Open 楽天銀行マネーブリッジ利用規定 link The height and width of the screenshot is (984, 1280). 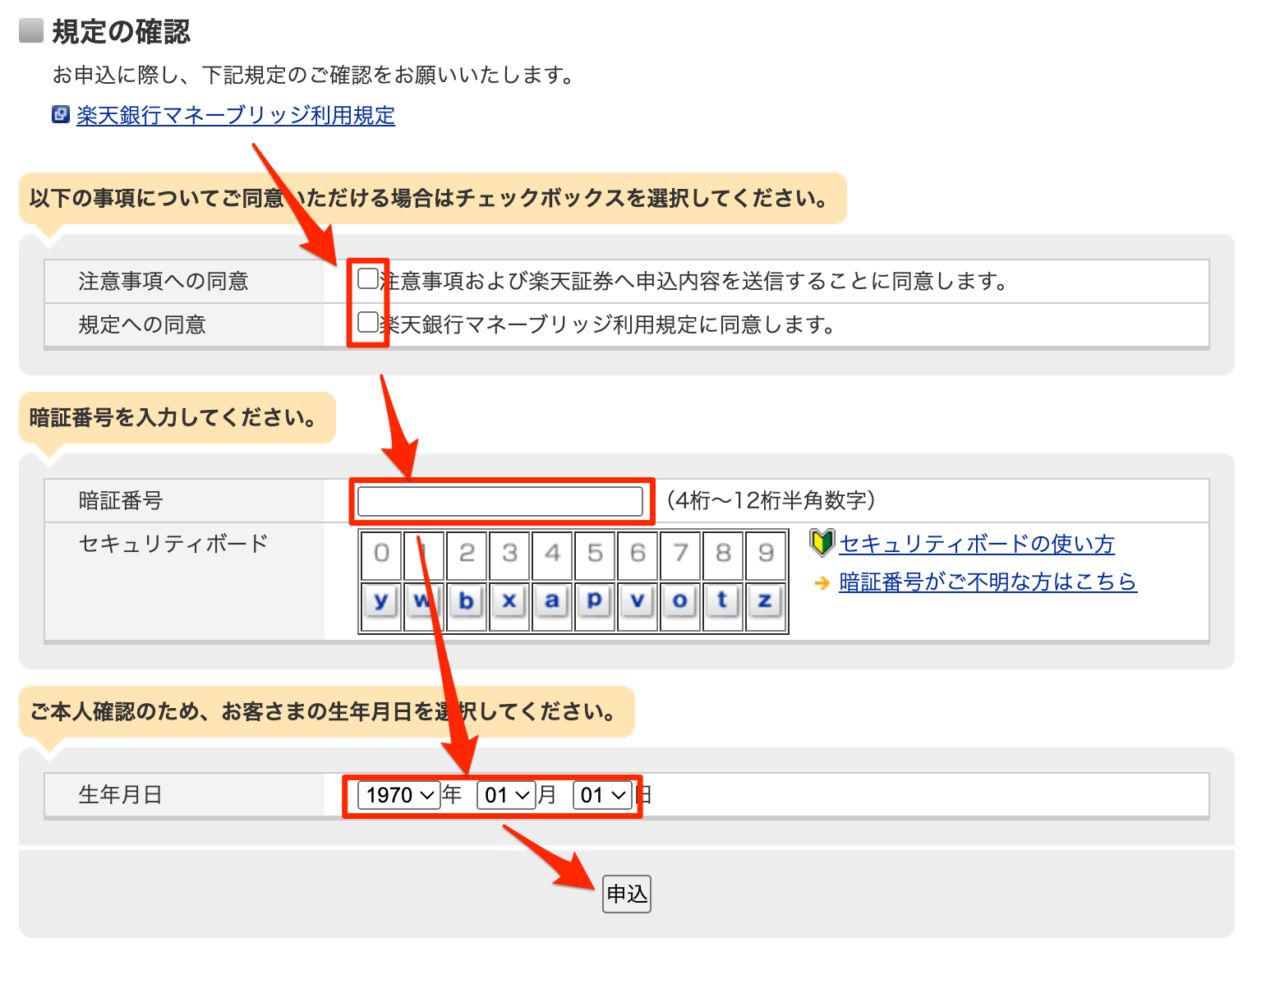235,116
